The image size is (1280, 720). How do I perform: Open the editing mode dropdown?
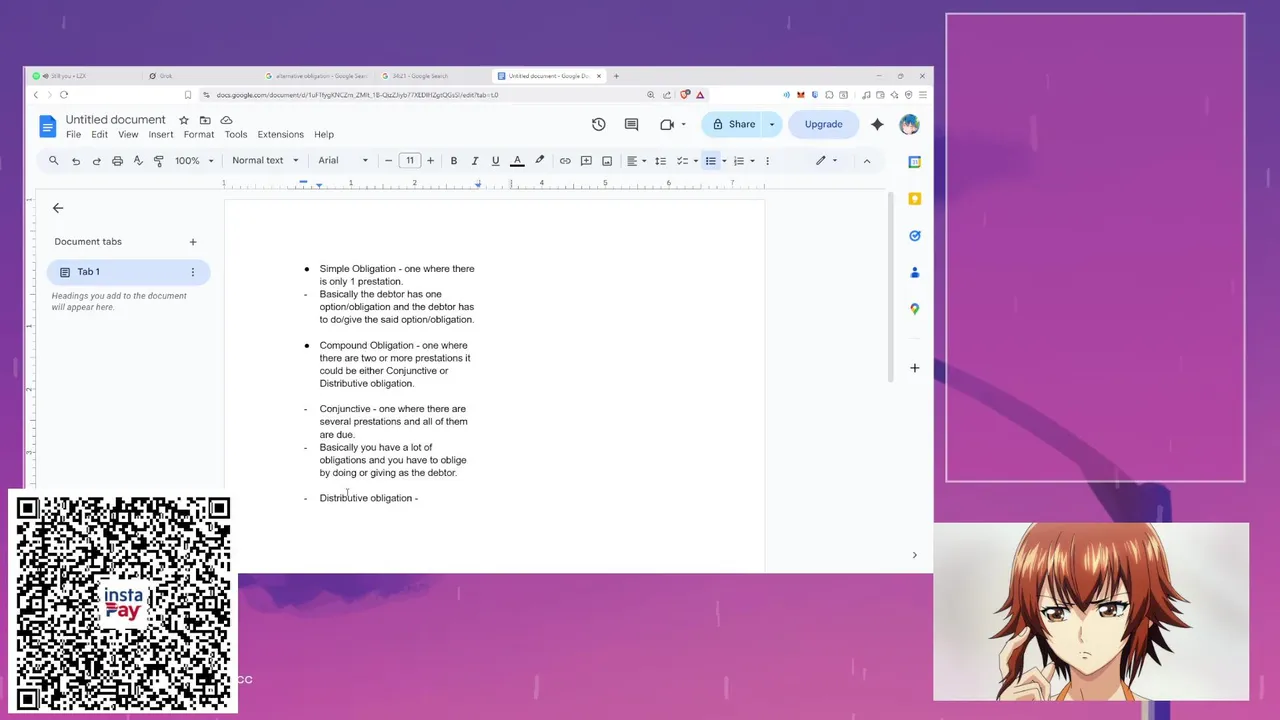pos(826,161)
